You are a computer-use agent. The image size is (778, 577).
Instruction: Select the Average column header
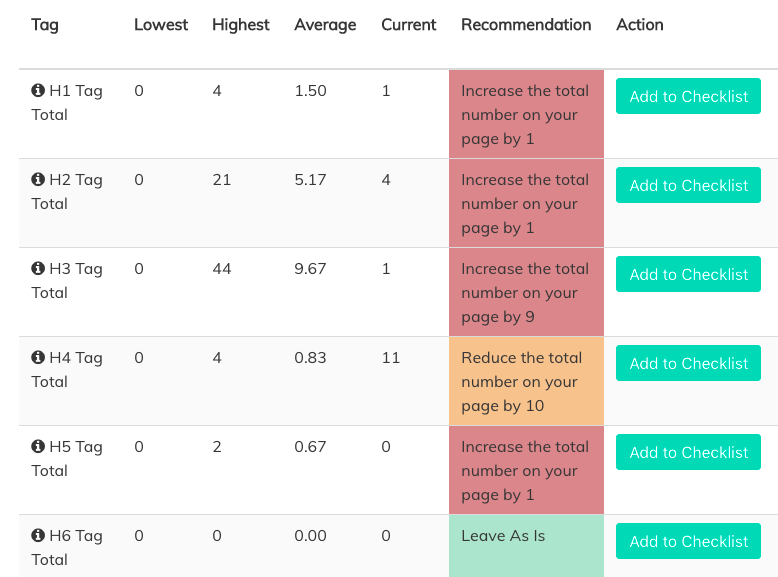tap(325, 25)
